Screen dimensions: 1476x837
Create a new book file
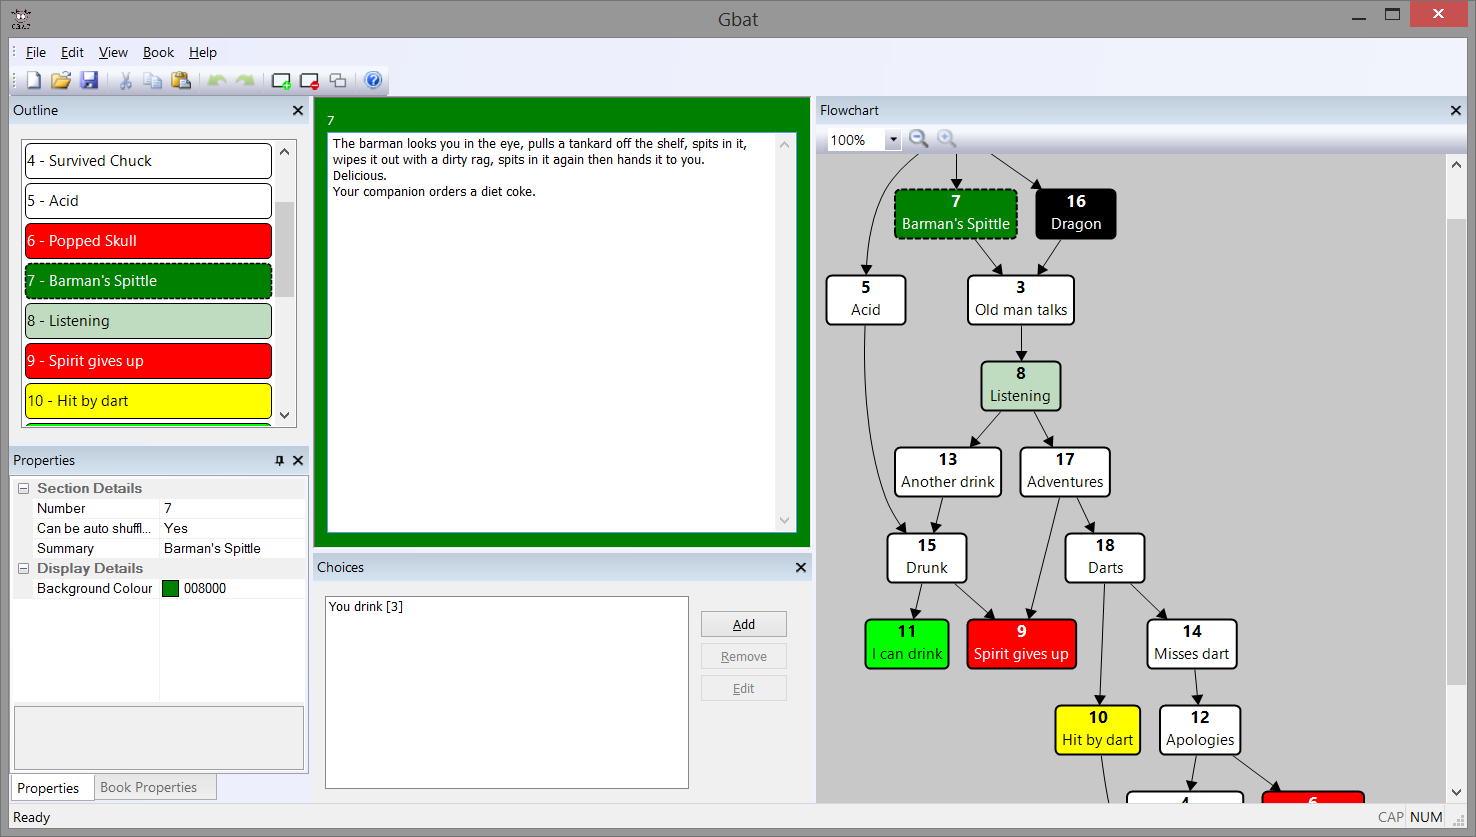(34, 81)
